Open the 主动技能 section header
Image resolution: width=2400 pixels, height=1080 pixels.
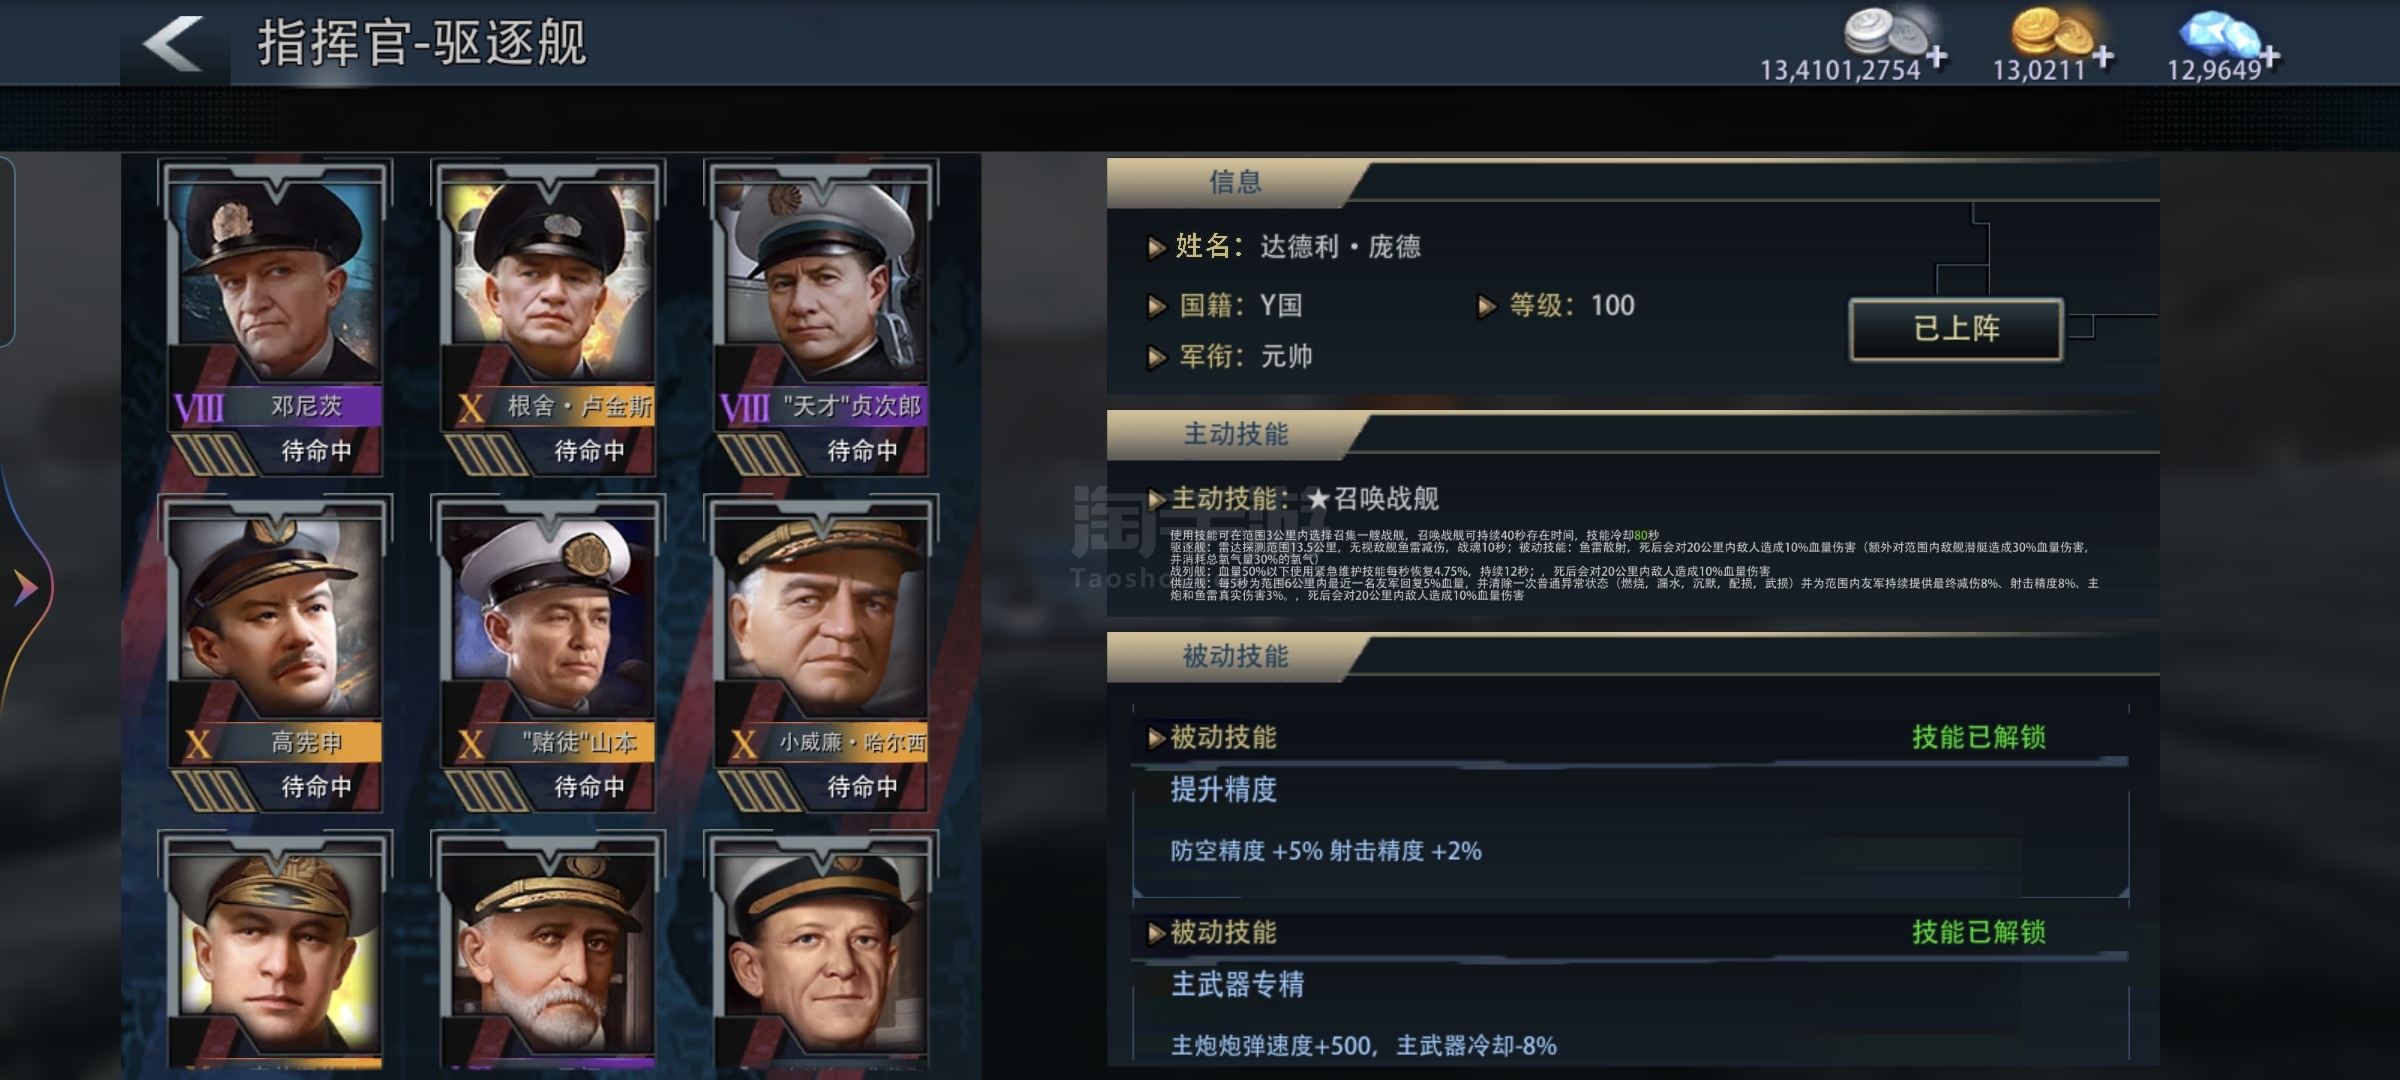1236,434
